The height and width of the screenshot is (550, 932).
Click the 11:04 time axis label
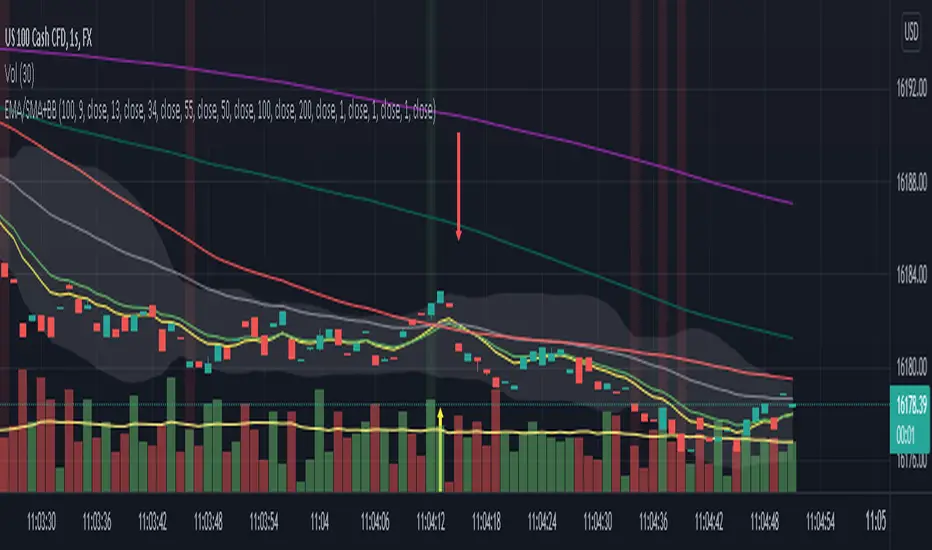[x=320, y=520]
